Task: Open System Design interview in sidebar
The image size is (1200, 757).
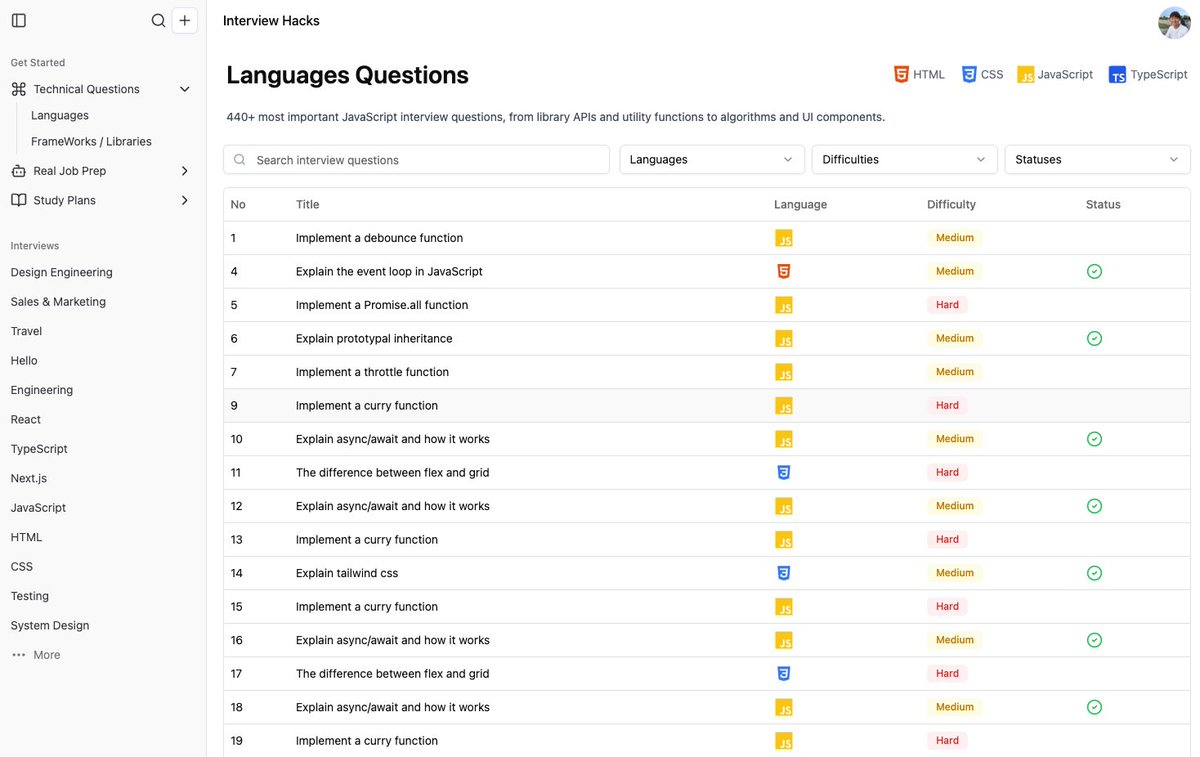Action: [x=50, y=625]
